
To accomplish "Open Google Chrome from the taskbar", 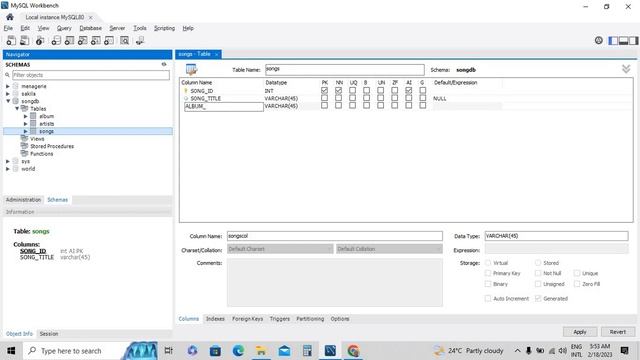I will click(x=353, y=351).
